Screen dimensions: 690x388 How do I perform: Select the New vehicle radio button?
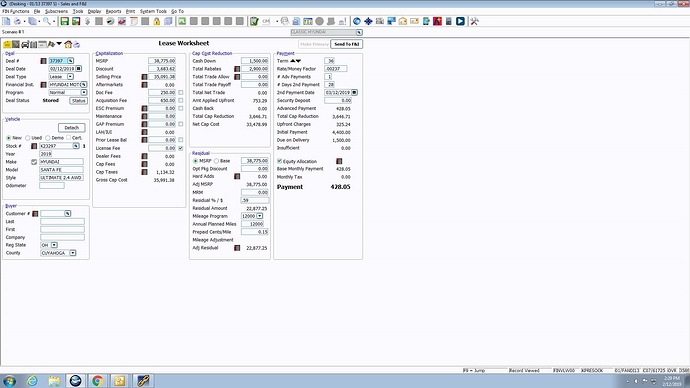click(8, 138)
